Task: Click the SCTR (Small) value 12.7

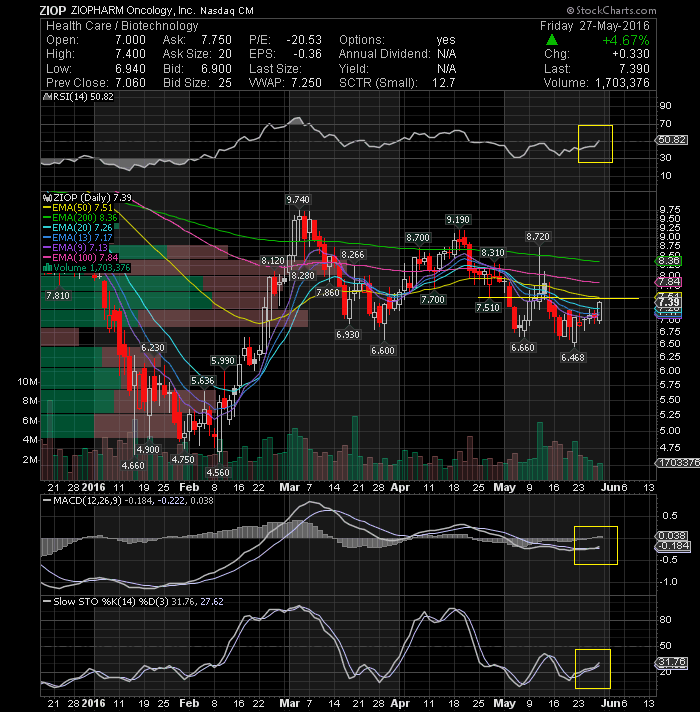Action: 444,83
